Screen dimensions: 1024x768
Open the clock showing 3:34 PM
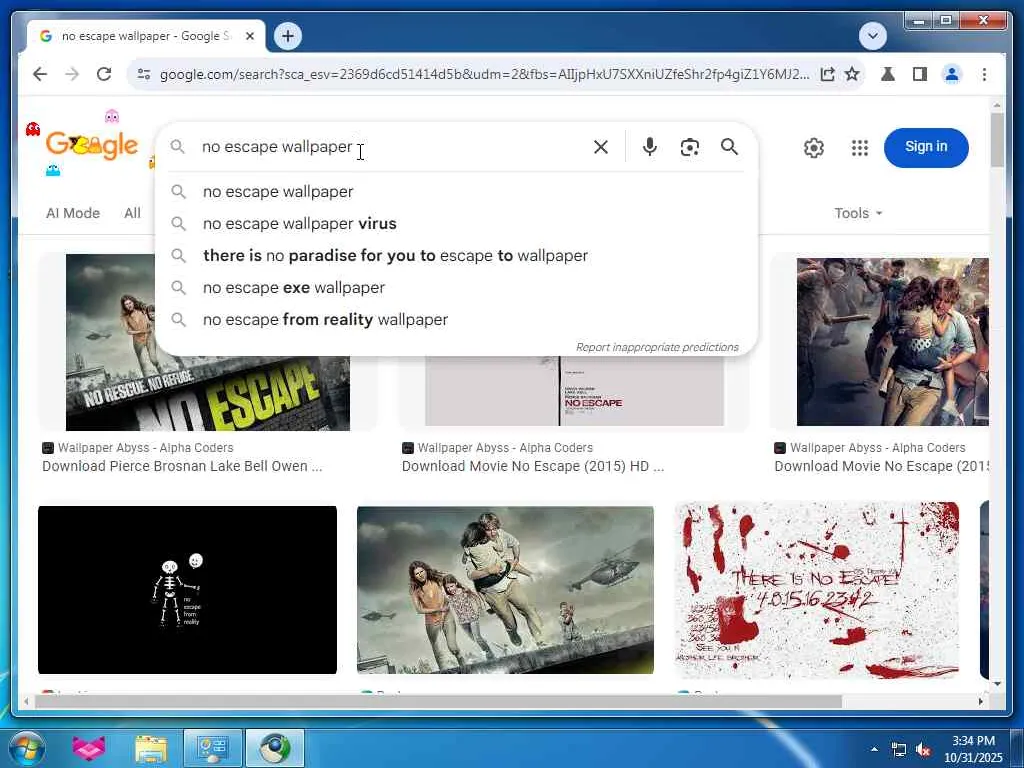[973, 749]
